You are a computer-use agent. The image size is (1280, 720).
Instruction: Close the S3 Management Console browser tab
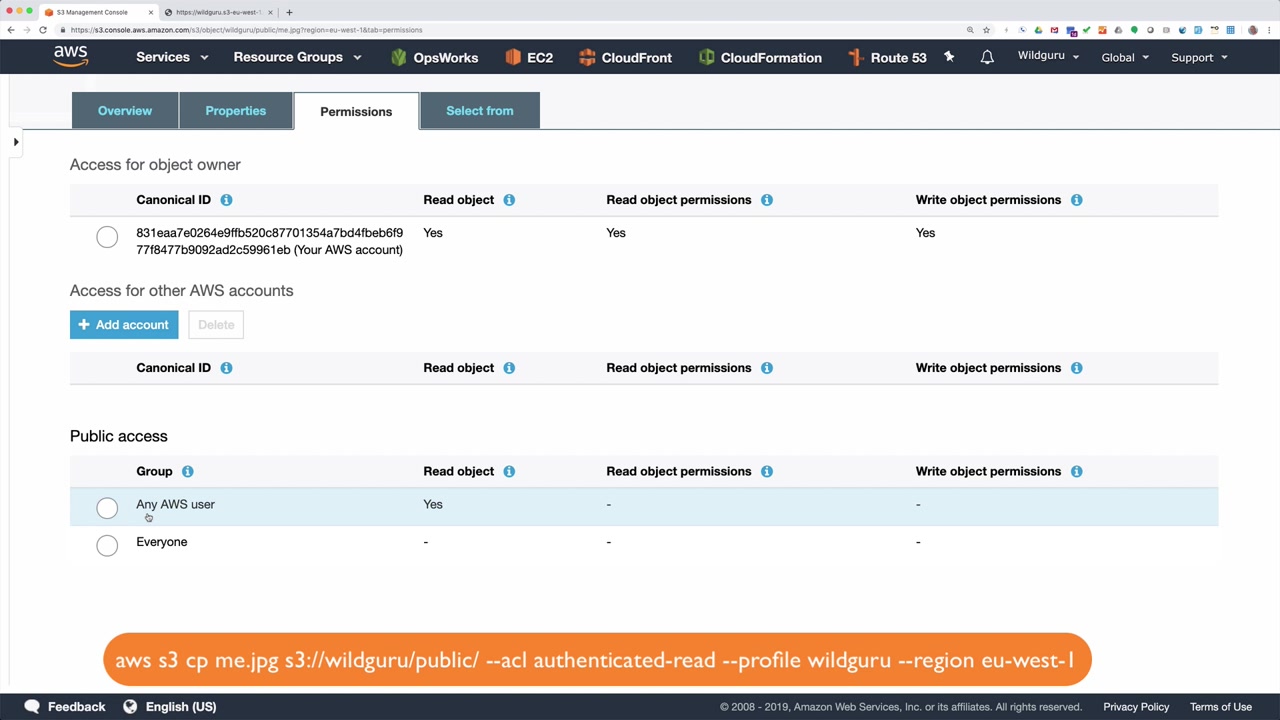[x=151, y=12]
